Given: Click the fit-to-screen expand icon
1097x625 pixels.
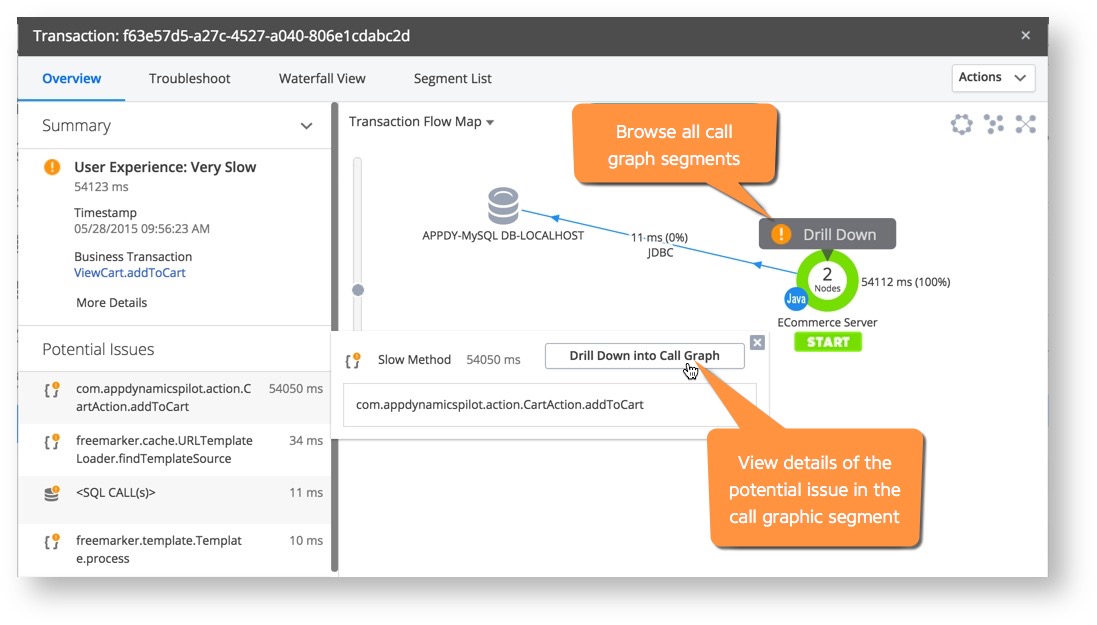Looking at the screenshot, I should pos(1026,125).
